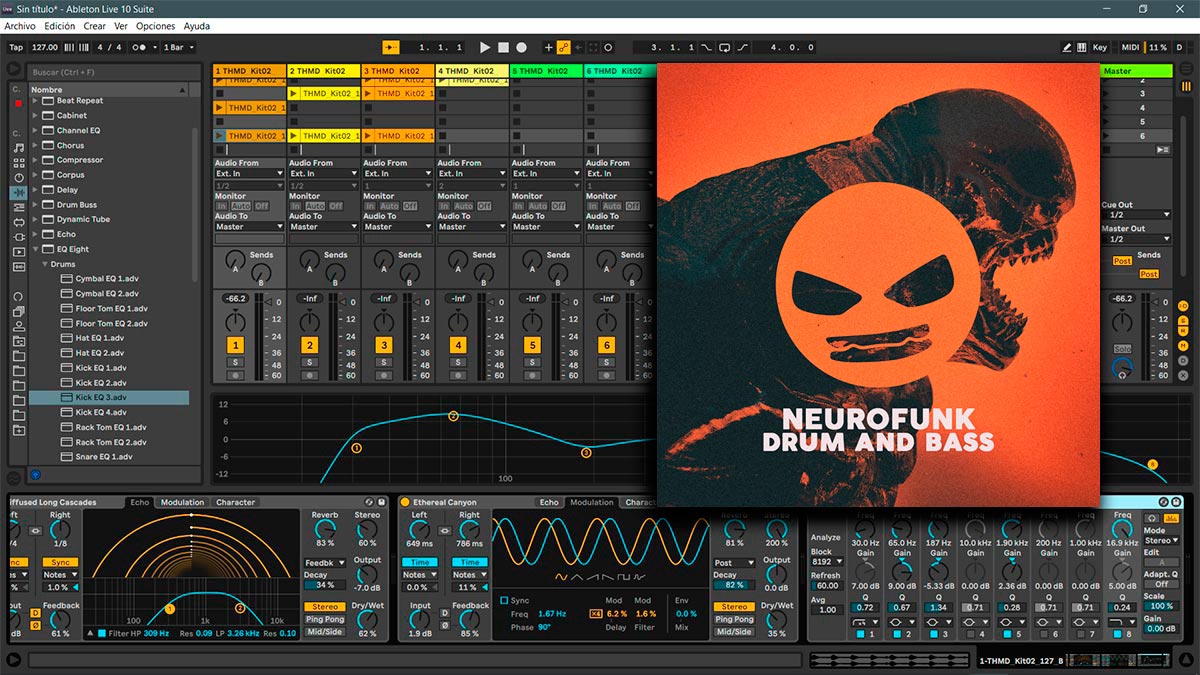Toggle track 1 activator button
This screenshot has height=675, width=1200.
235,345
